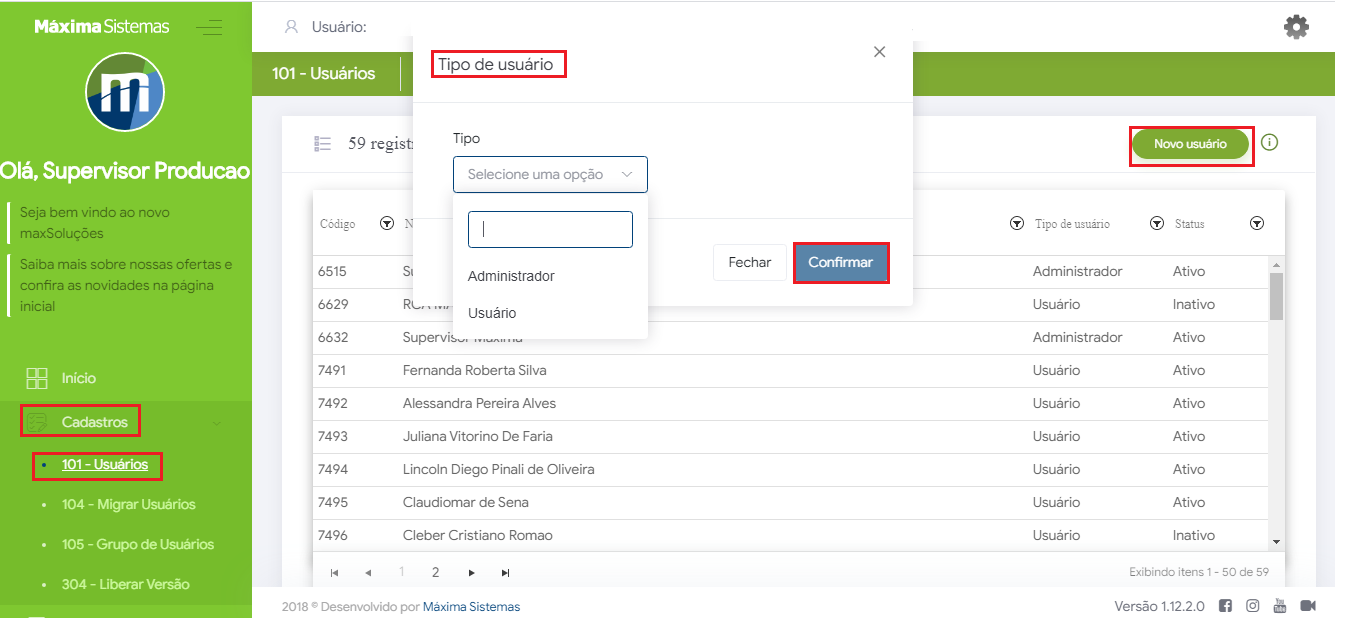Click the scrollbar down arrow
Image resolution: width=1349 pixels, height=620 pixels.
(1276, 542)
